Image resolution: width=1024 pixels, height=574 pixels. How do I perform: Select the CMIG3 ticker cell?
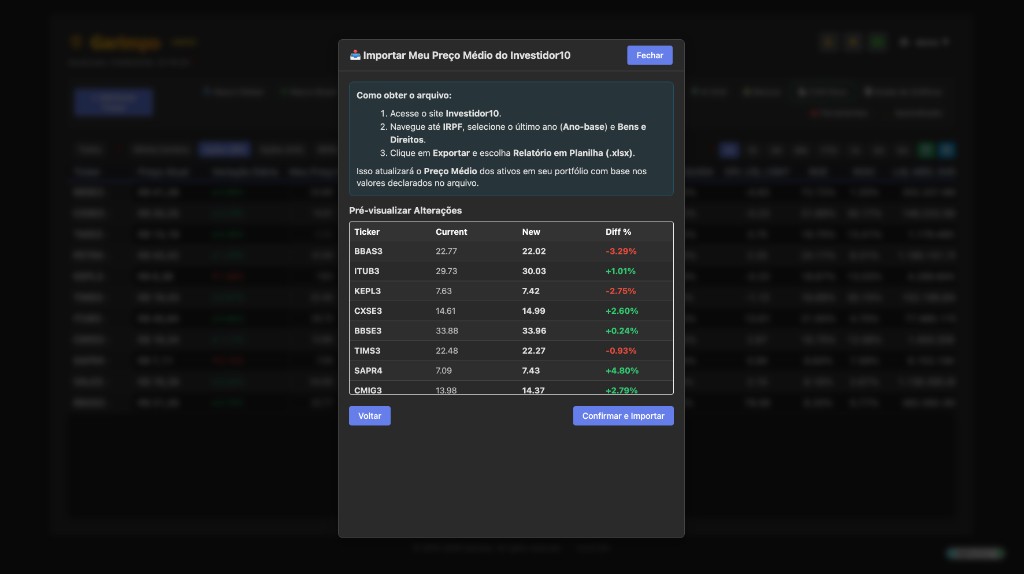pyautogui.click(x=368, y=390)
